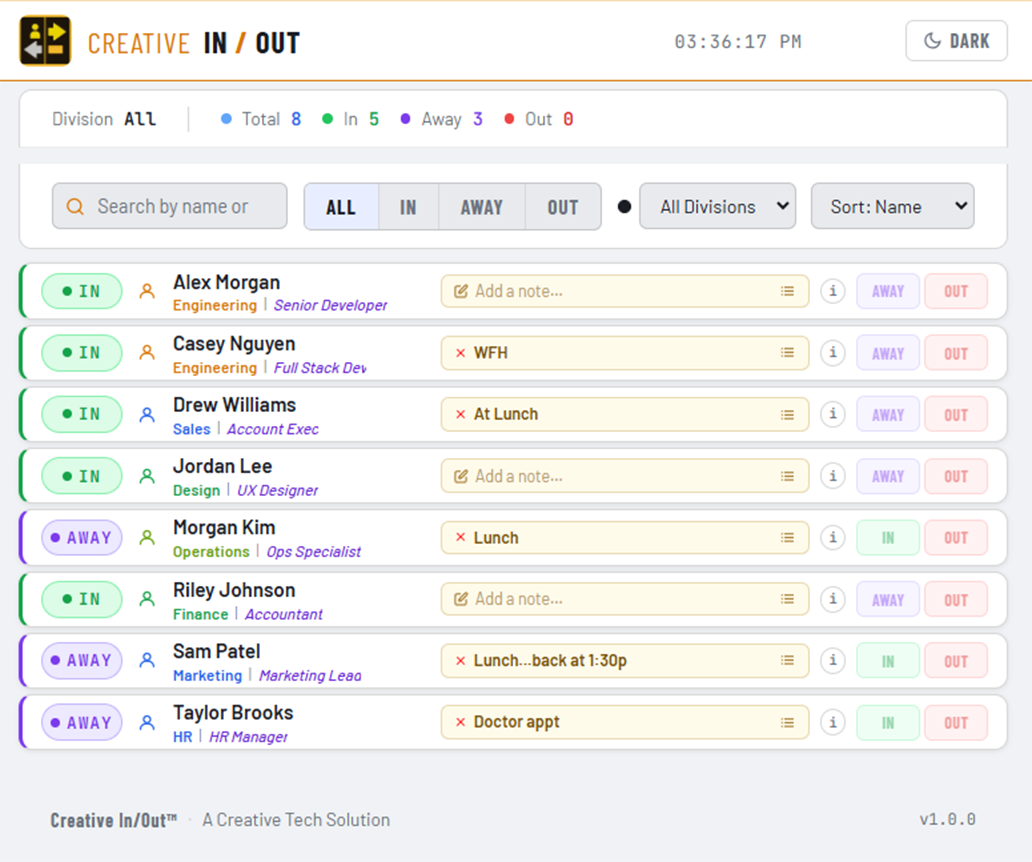1032x862 pixels.
Task: Clear Morgan Kim's Lunch note
Action: 461,538
